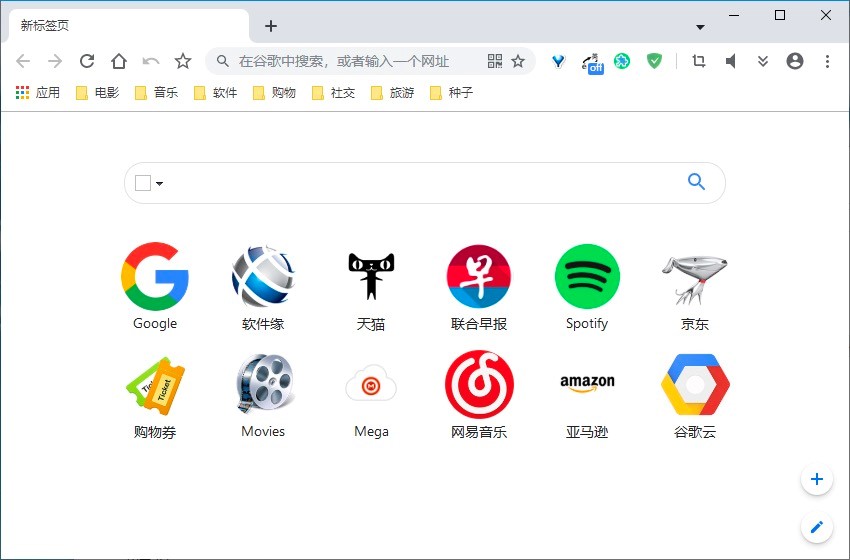
Task: Go to the home page icon
Action: pos(119,61)
